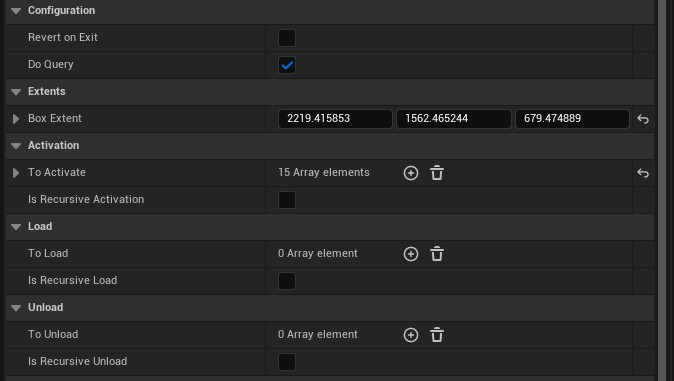Enable Is Recursive Activation checkbox

pyautogui.click(x=287, y=200)
